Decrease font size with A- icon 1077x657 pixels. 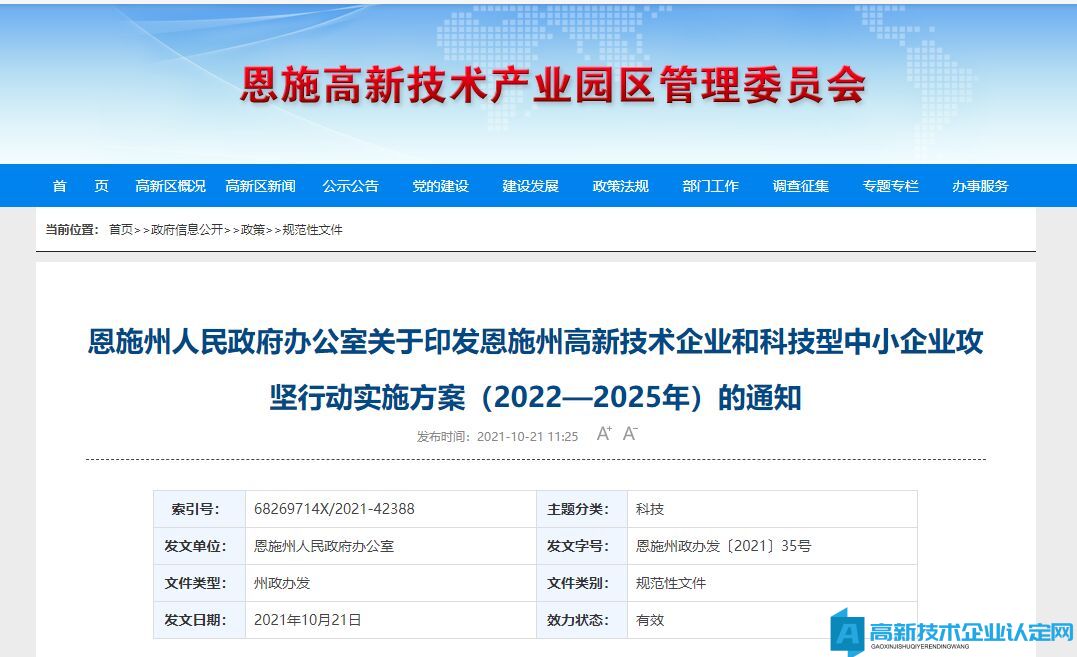(x=630, y=433)
